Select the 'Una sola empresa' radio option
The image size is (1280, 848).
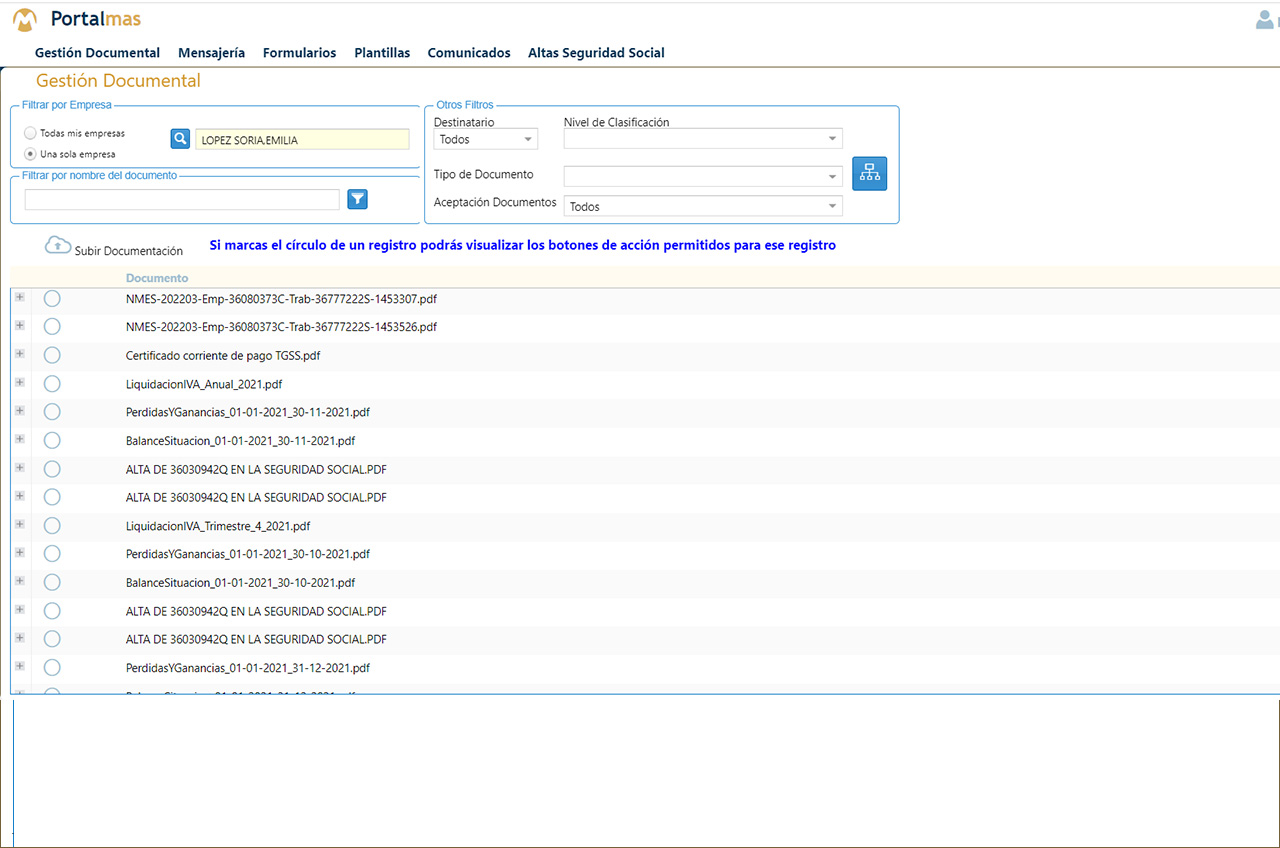[x=31, y=154]
